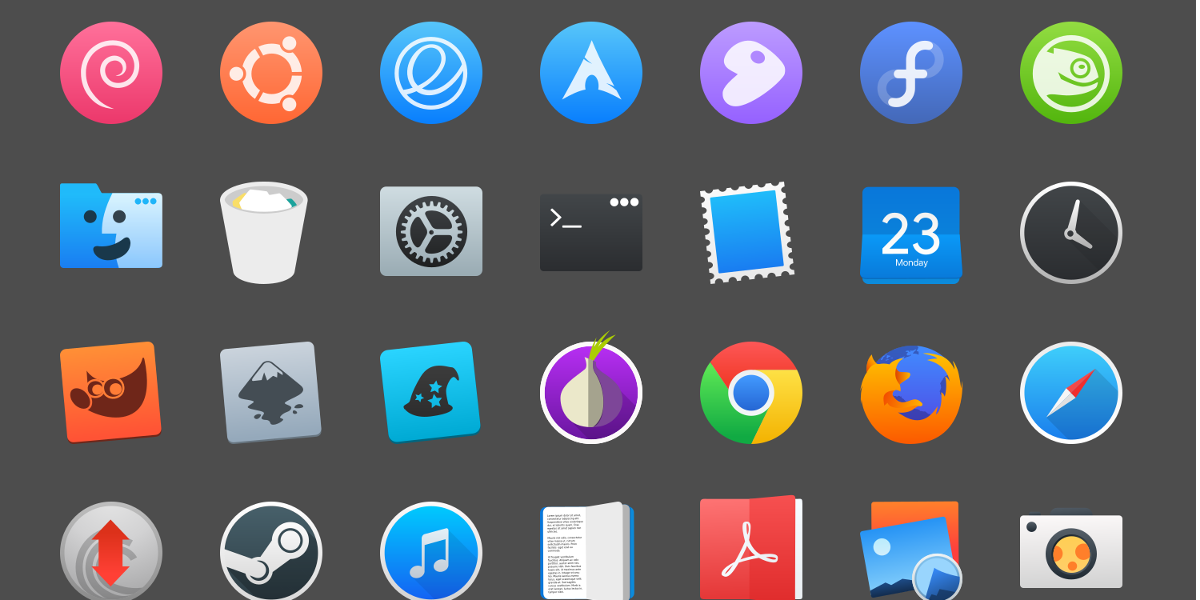Open the Terminal icon

click(x=591, y=232)
